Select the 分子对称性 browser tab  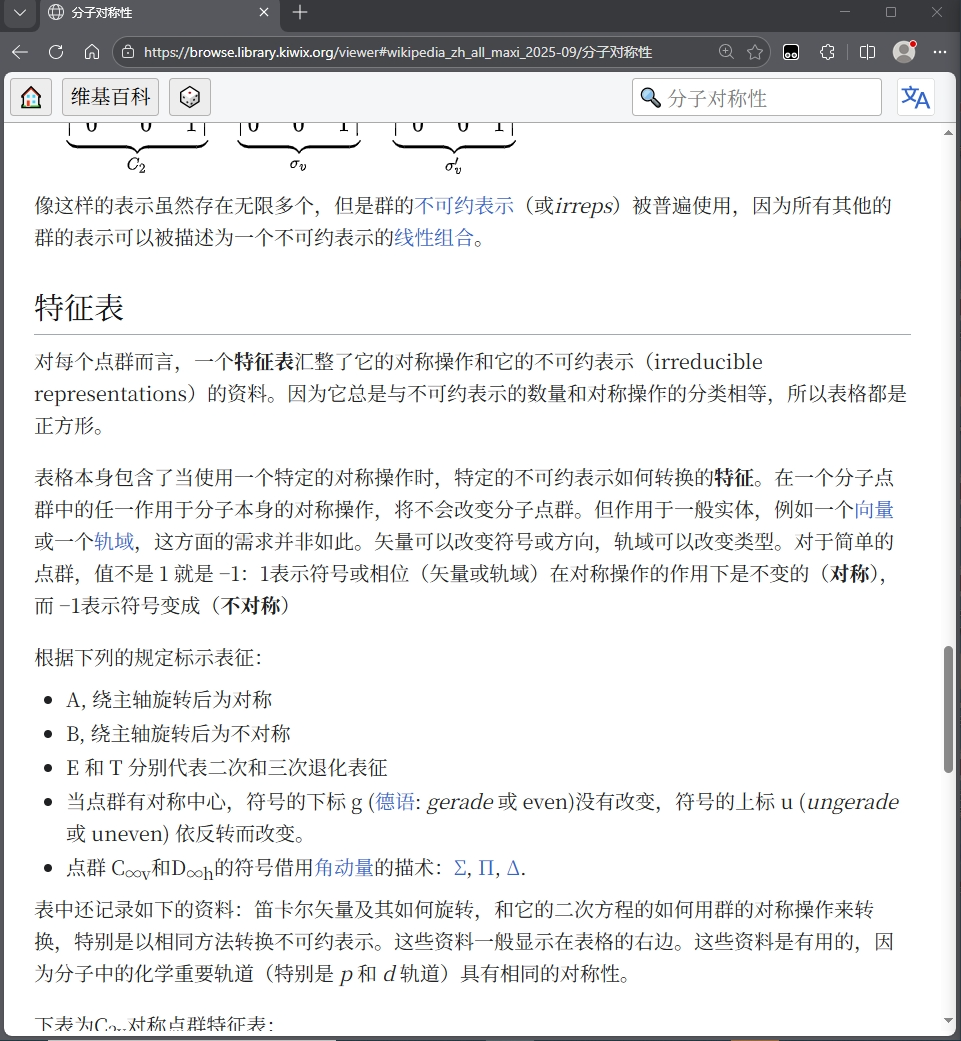point(150,13)
